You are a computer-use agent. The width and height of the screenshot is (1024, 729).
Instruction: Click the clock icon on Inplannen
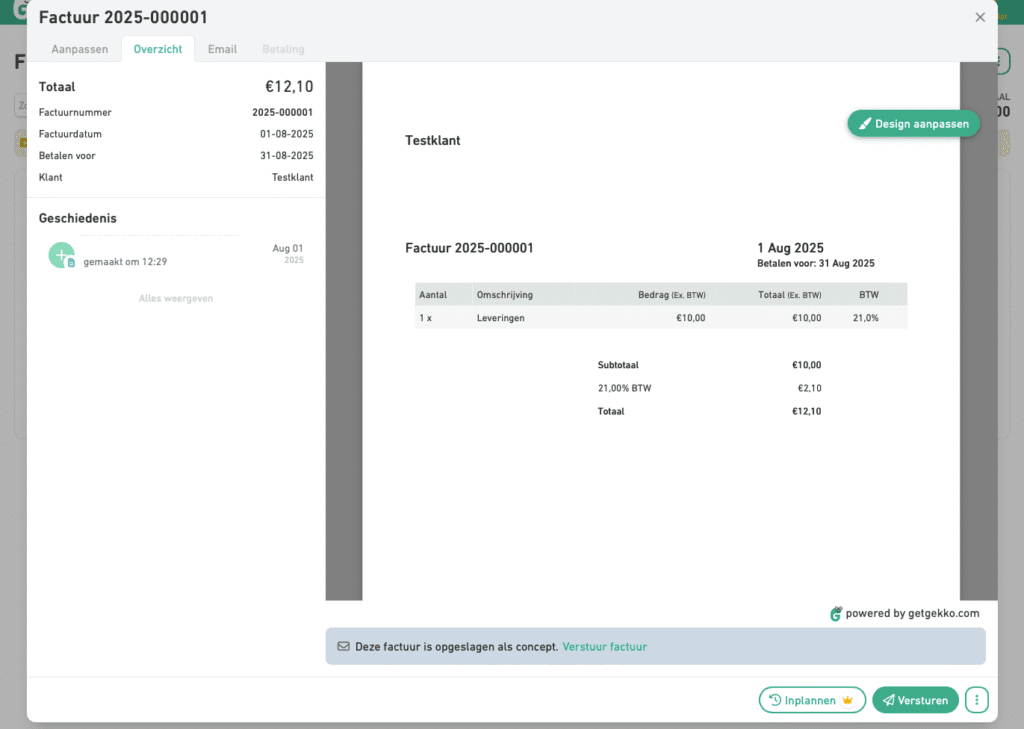pyautogui.click(x=775, y=701)
